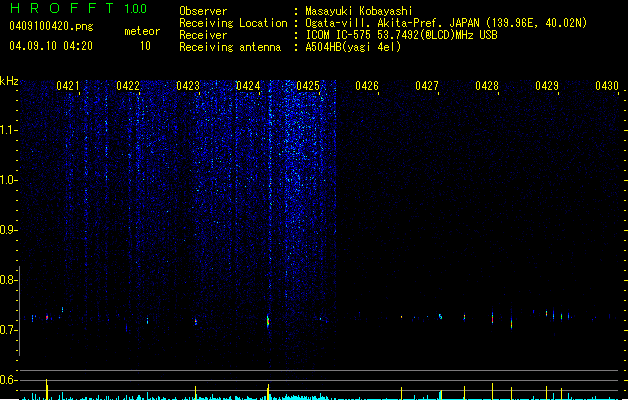Click the bright meteor echo under 0424

point(268,321)
